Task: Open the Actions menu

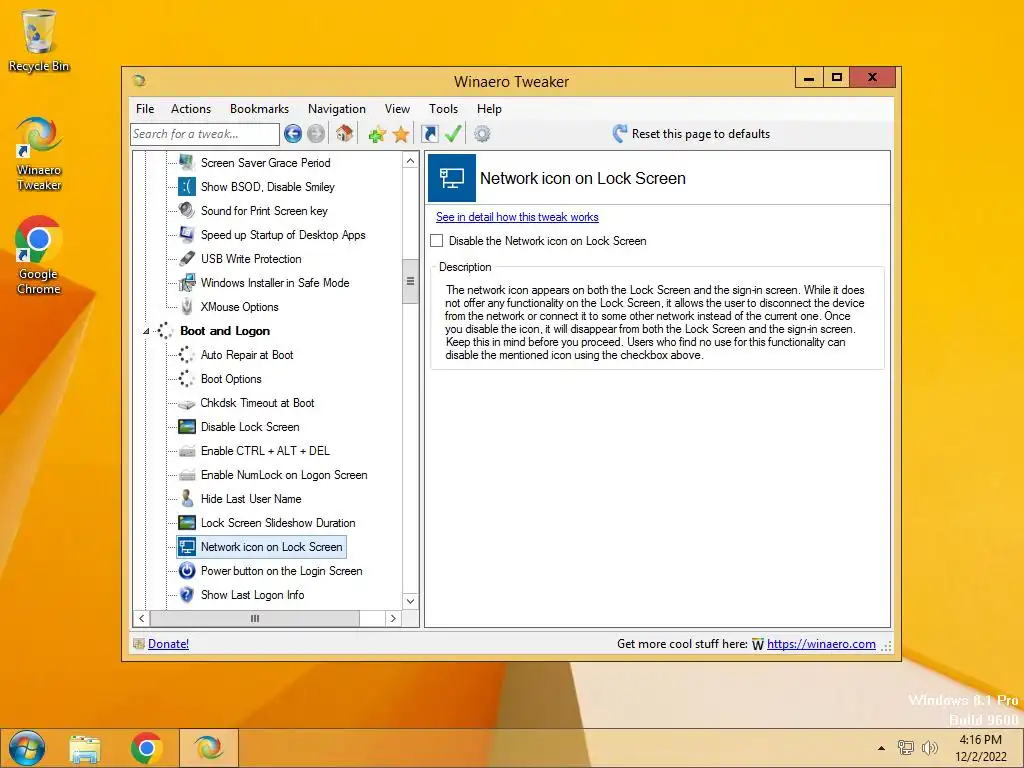Action: pos(191,109)
